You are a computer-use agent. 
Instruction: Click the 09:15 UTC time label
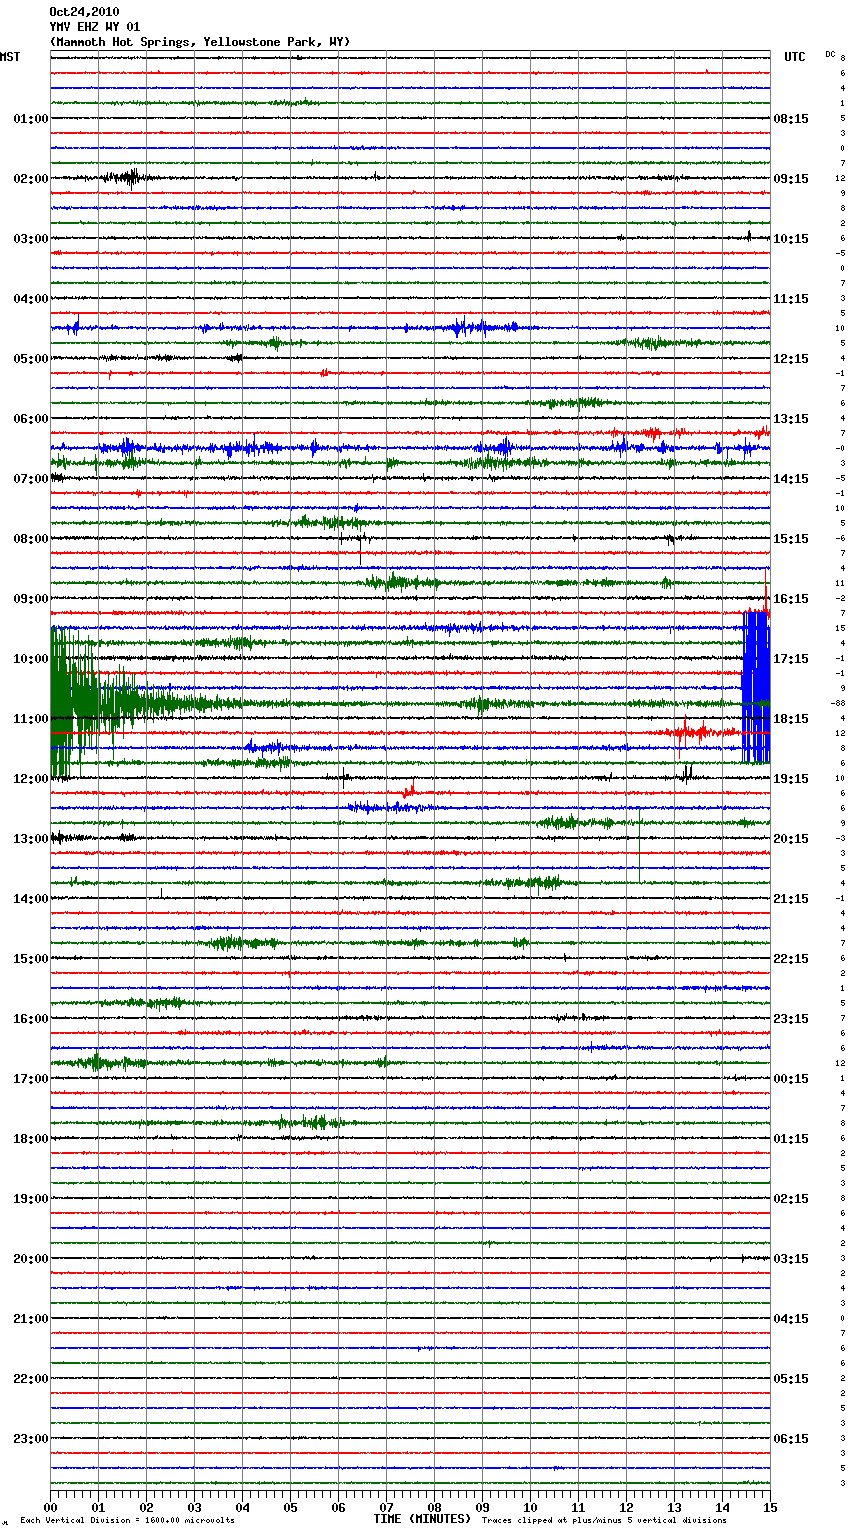tap(791, 179)
